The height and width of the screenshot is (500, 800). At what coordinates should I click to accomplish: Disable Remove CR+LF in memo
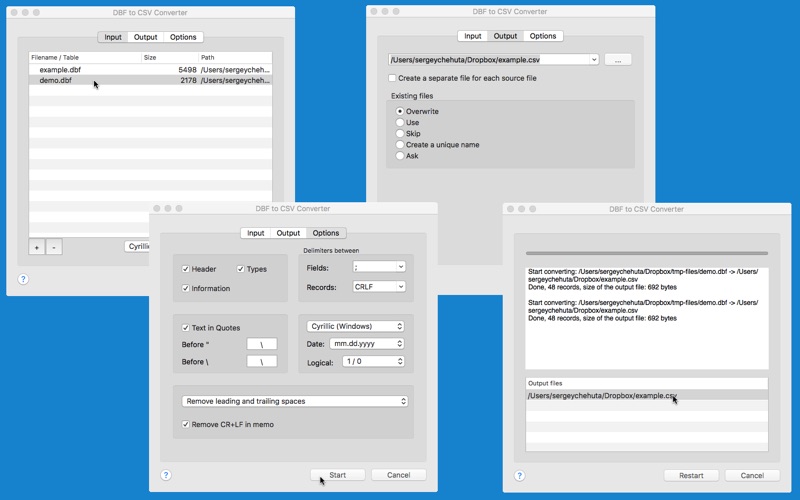tap(186, 424)
